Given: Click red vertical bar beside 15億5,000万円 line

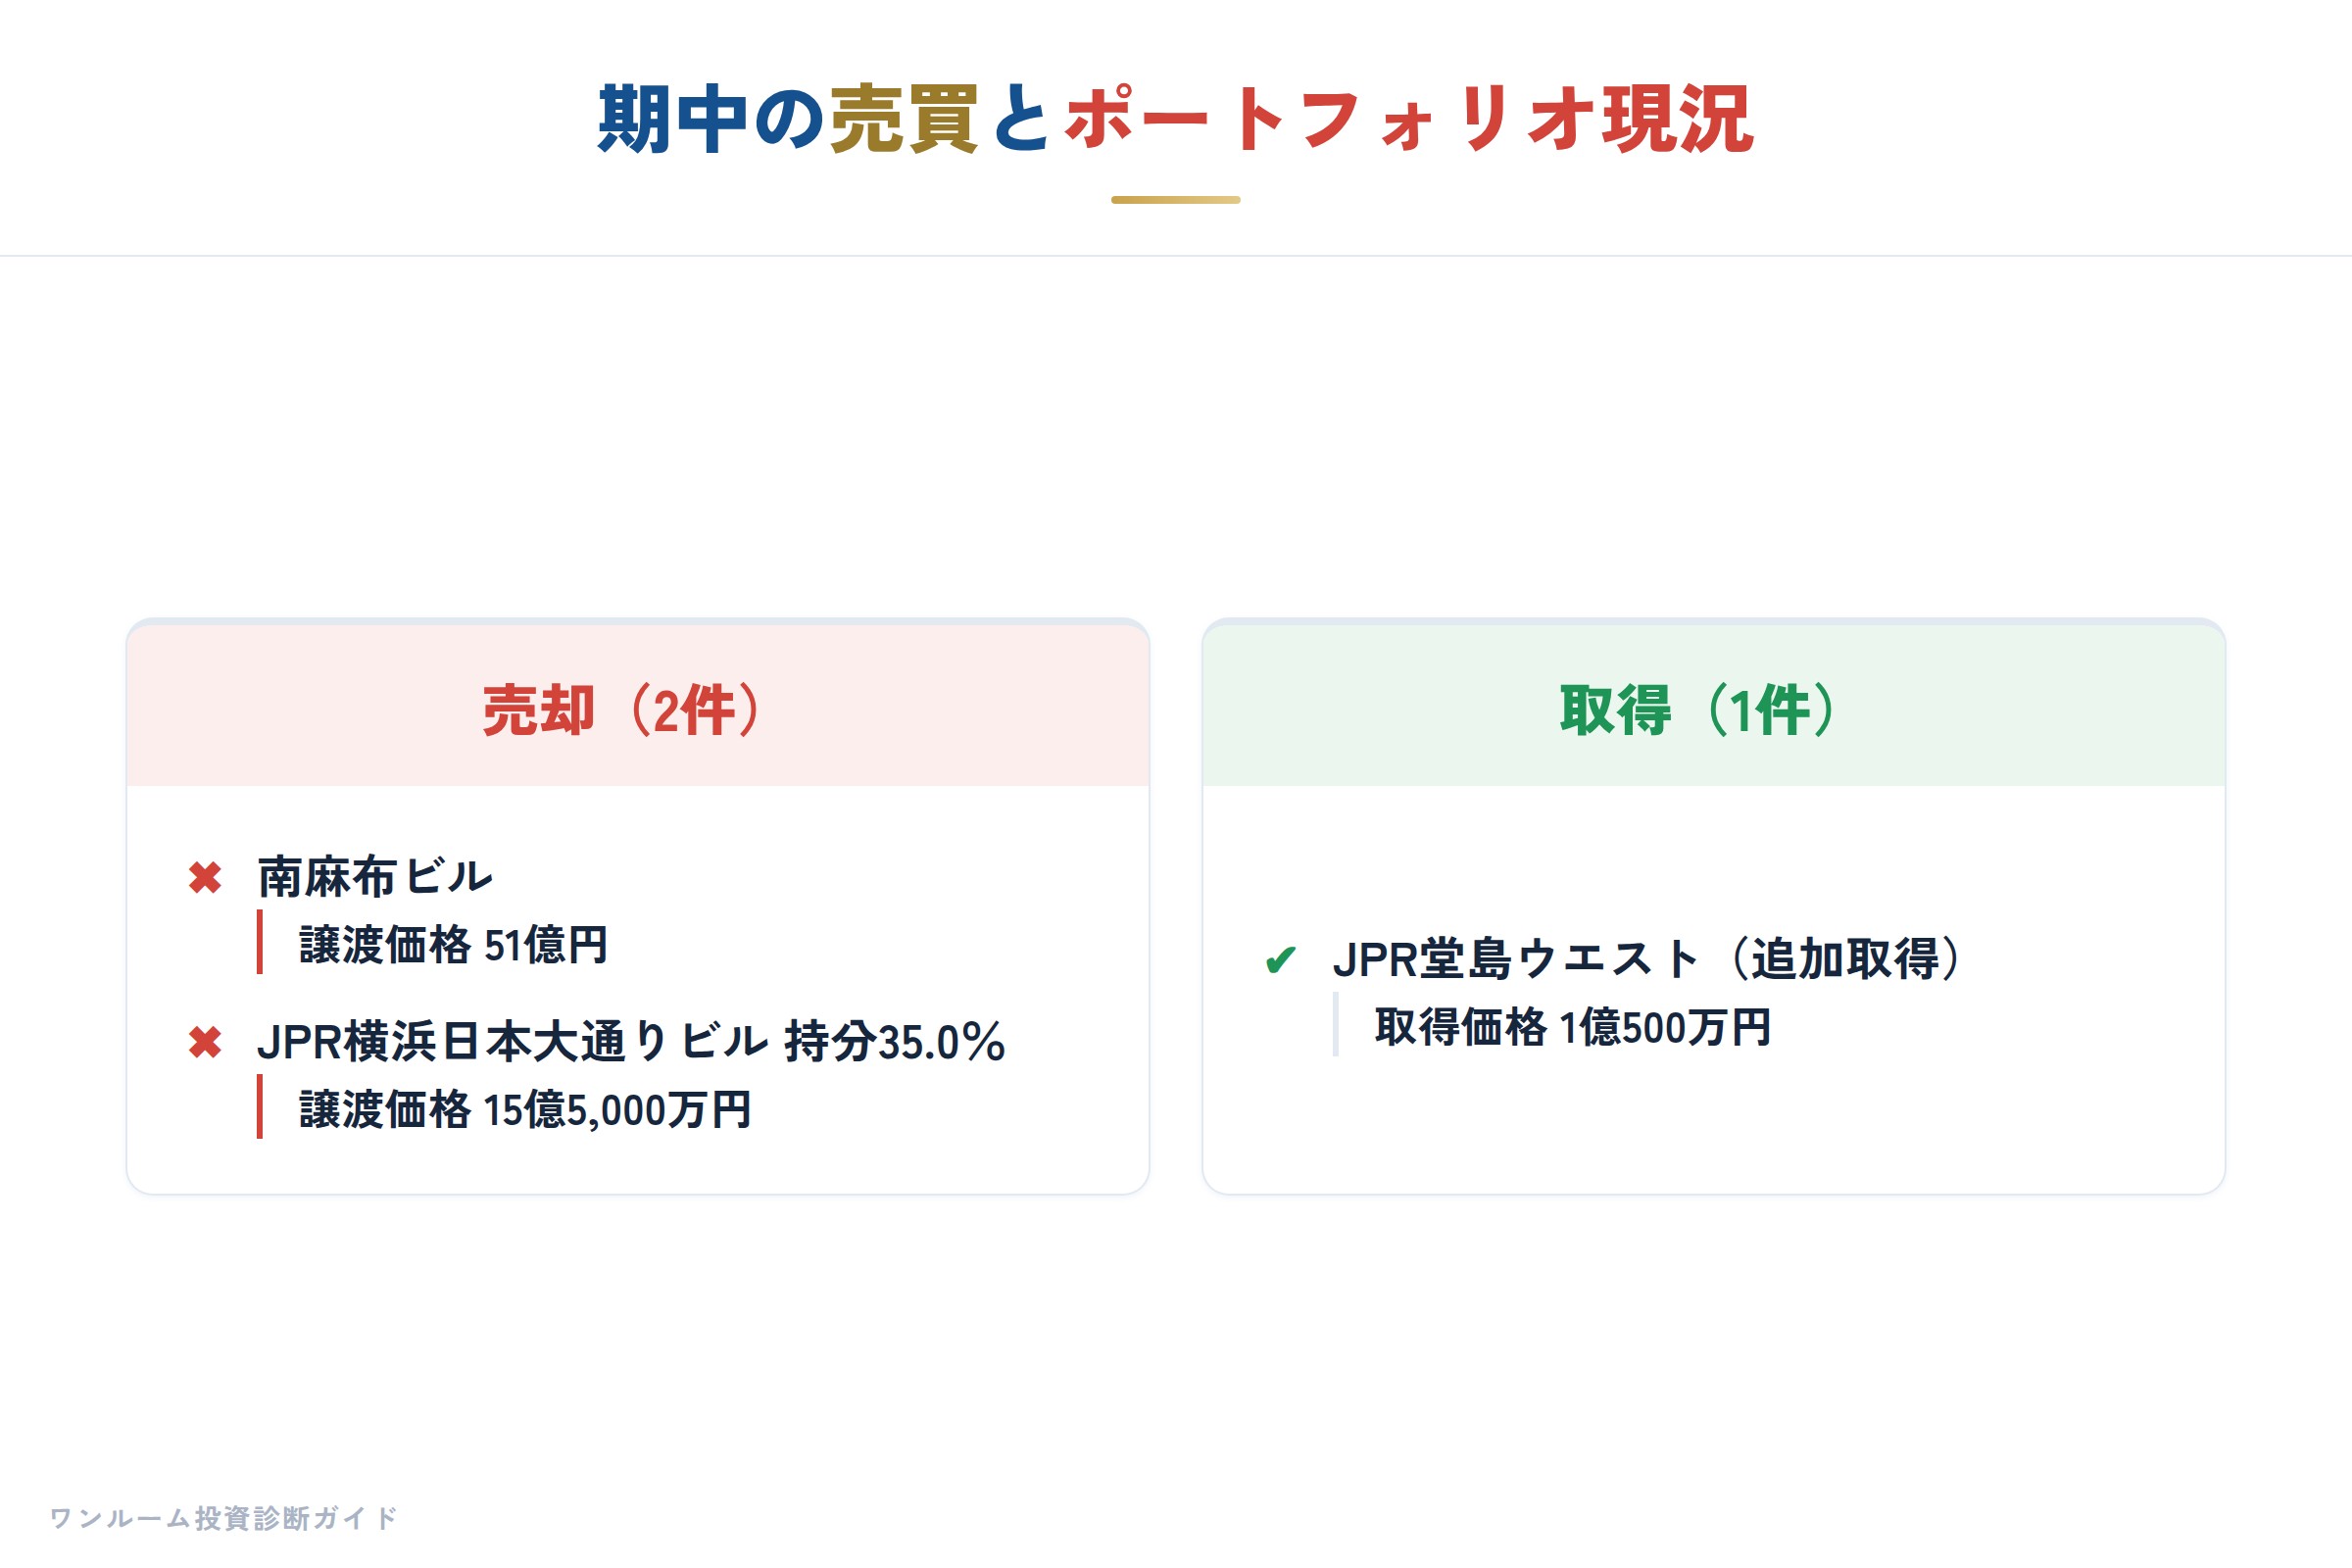Looking at the screenshot, I should click(260, 1107).
